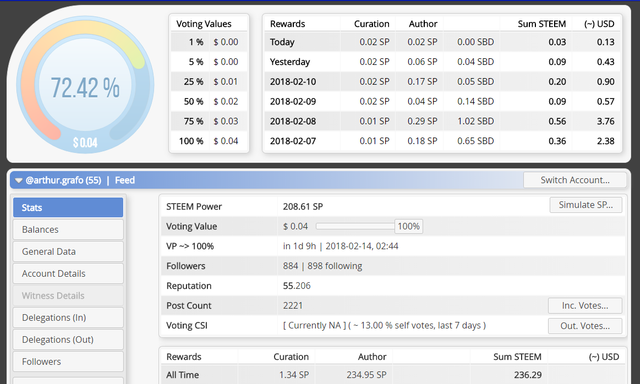
Task: Adjust the Voting Value slider track
Action: click(x=355, y=226)
